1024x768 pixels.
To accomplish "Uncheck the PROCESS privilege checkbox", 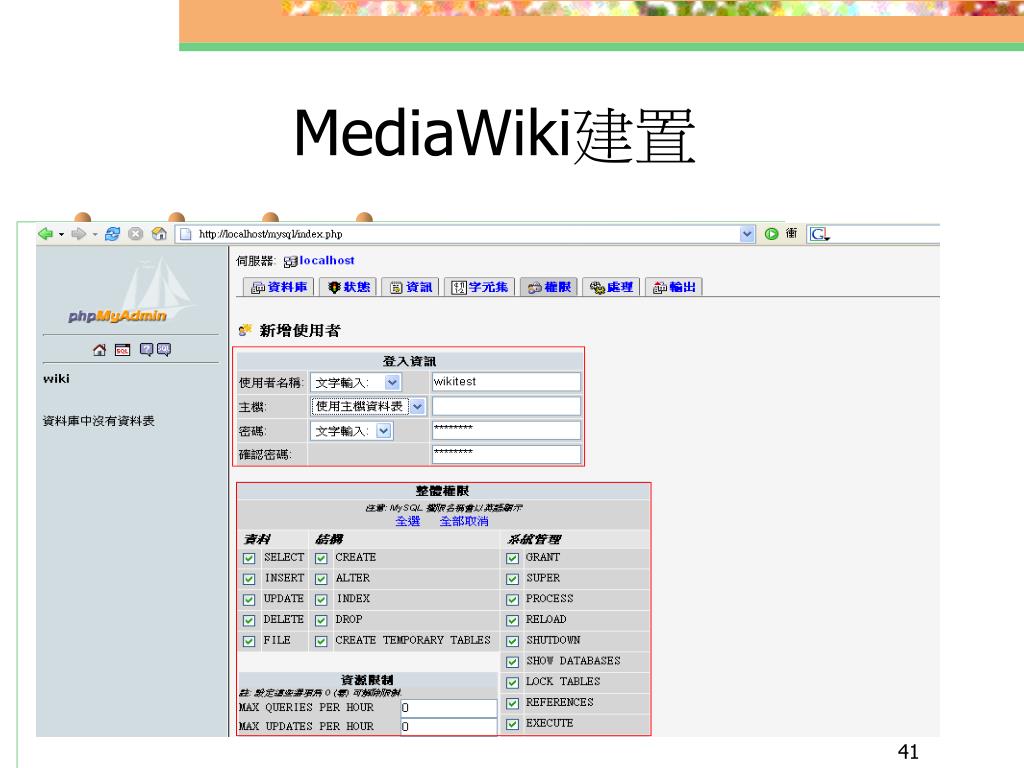I will (x=513, y=600).
